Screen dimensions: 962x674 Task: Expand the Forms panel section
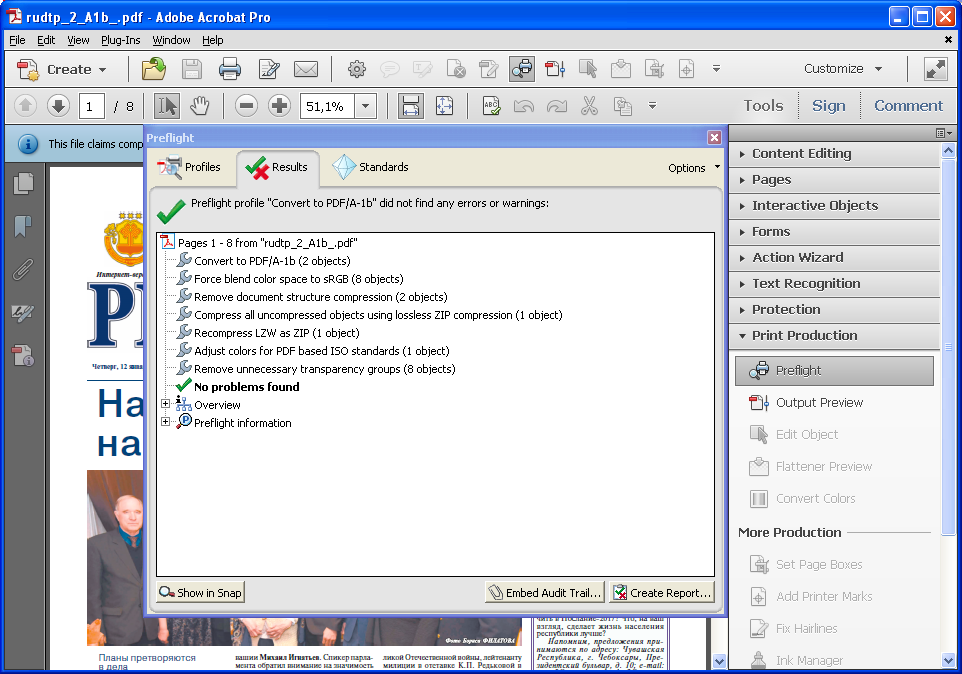pyautogui.click(x=834, y=232)
